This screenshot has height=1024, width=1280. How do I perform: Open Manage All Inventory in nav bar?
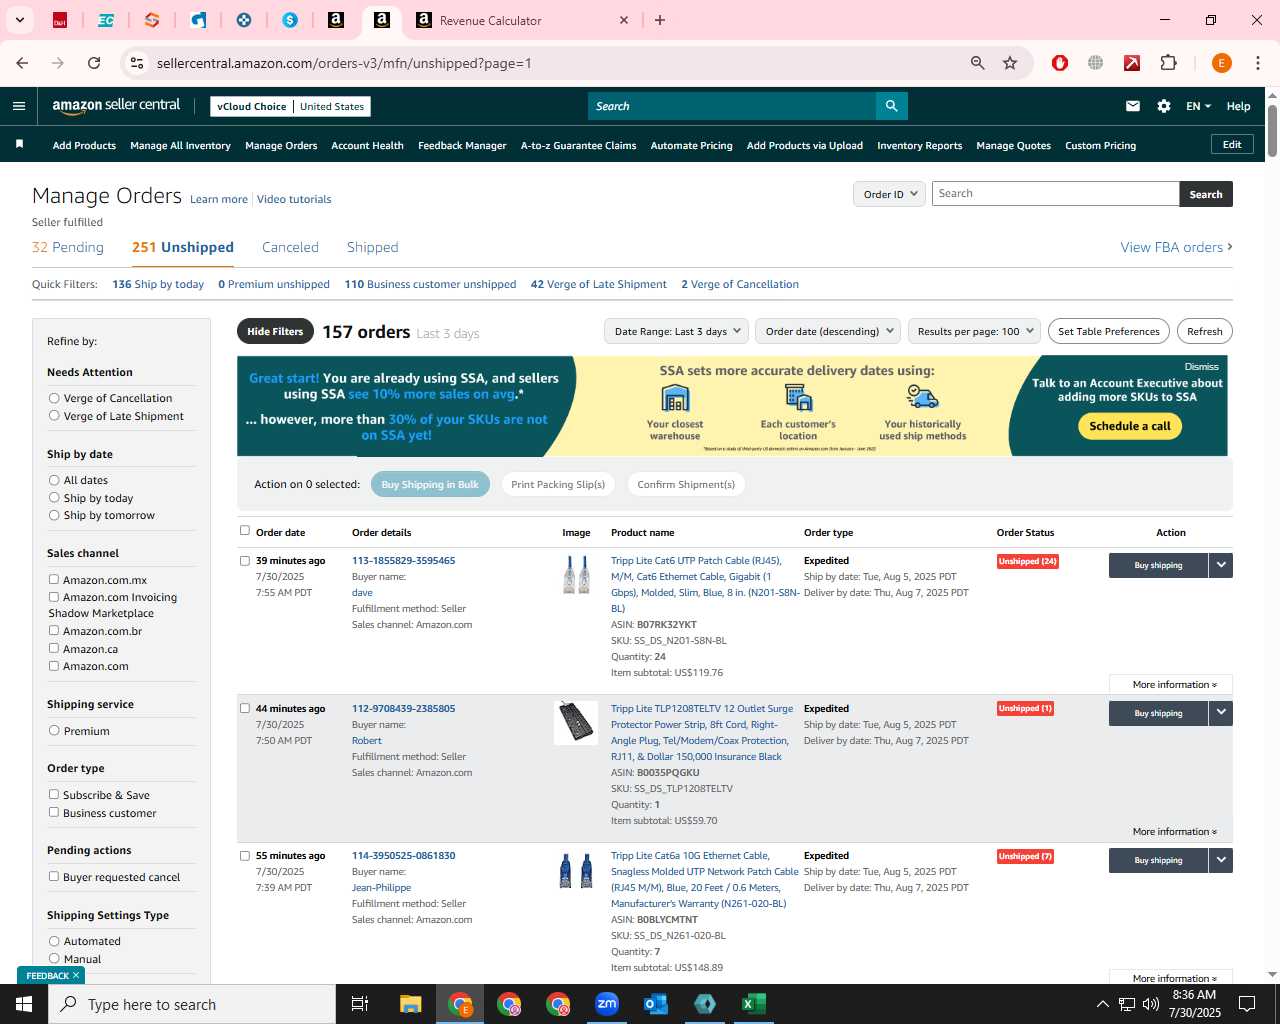coord(180,145)
